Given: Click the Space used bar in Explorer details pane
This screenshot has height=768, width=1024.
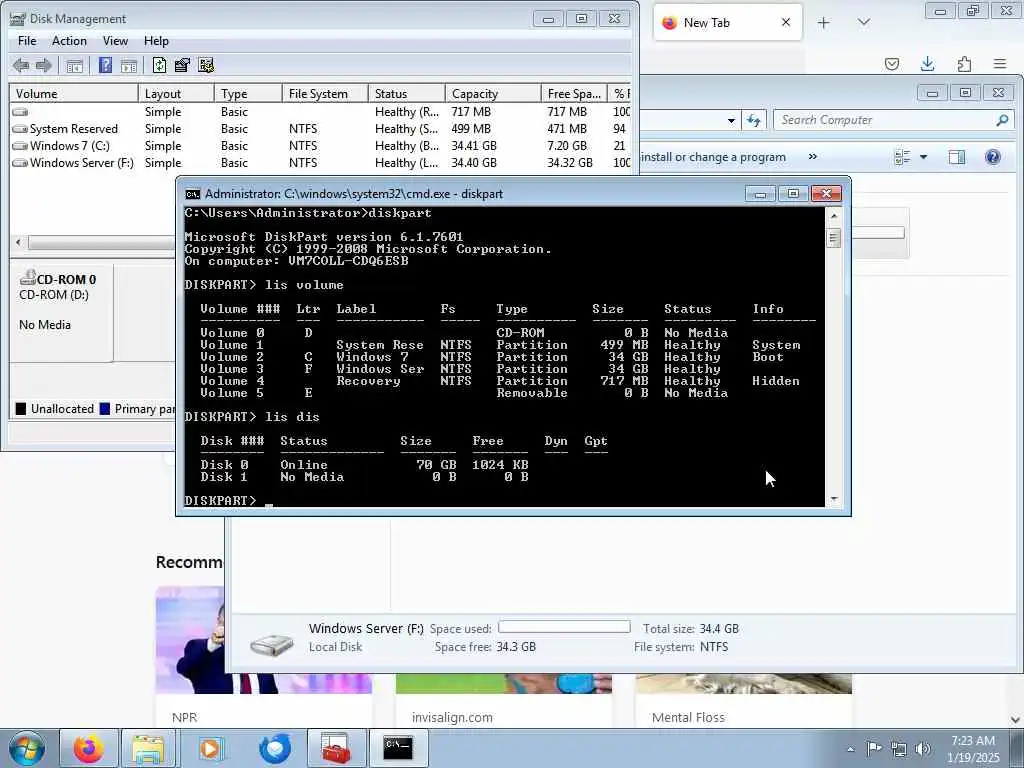Looking at the screenshot, I should (x=564, y=627).
